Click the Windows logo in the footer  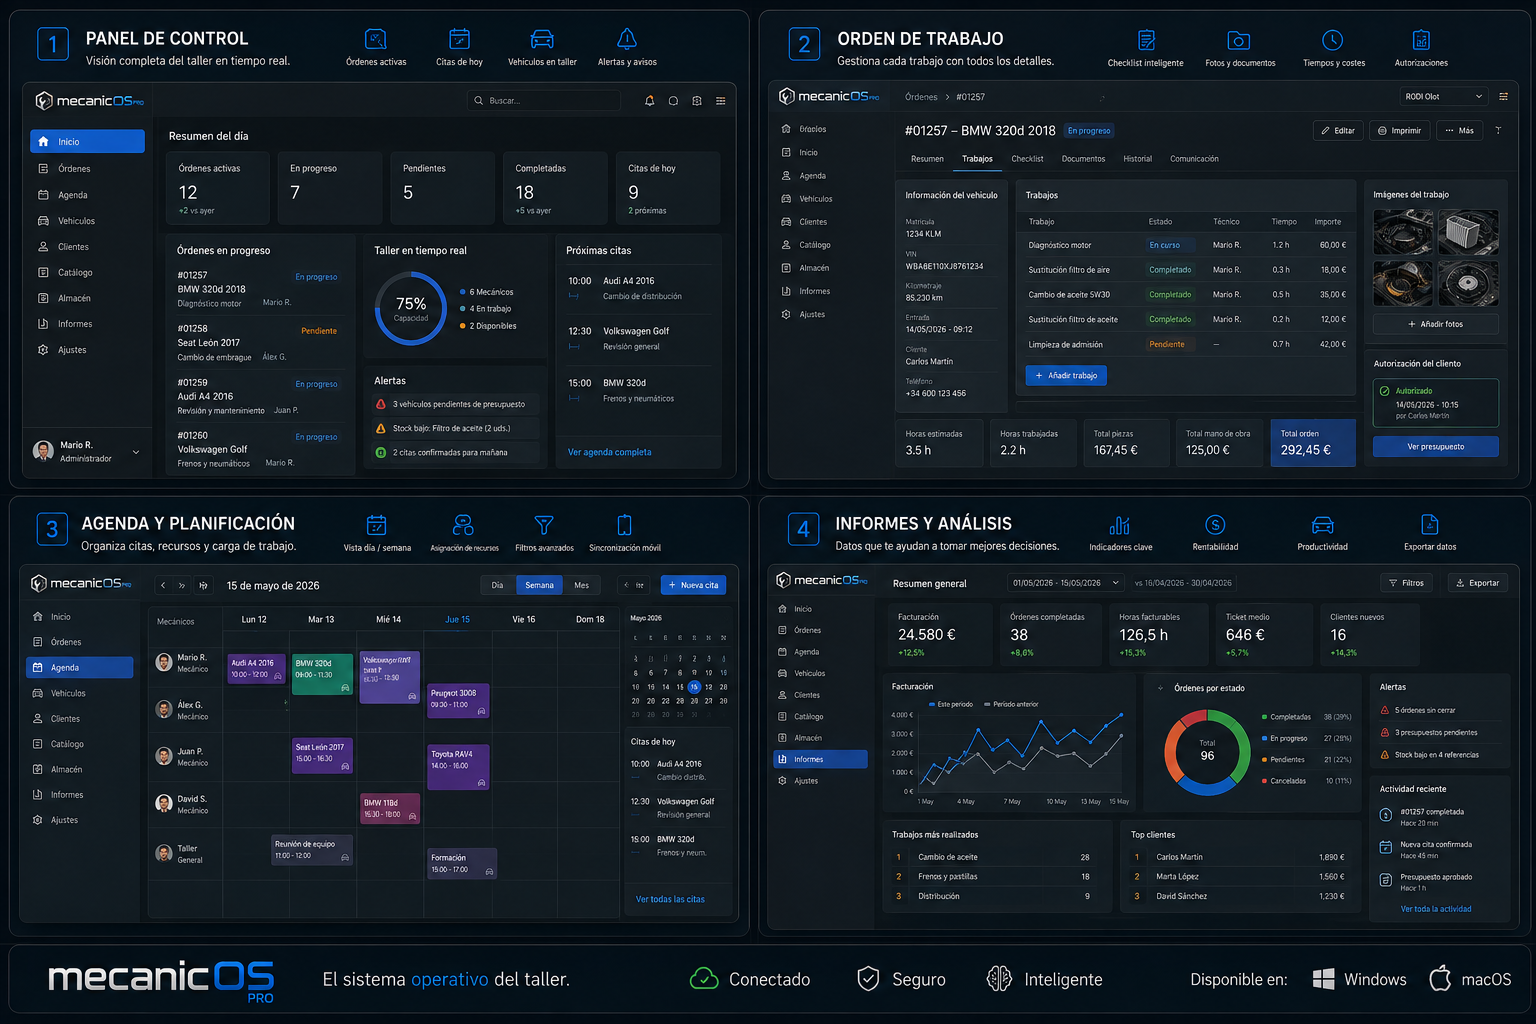[1323, 979]
